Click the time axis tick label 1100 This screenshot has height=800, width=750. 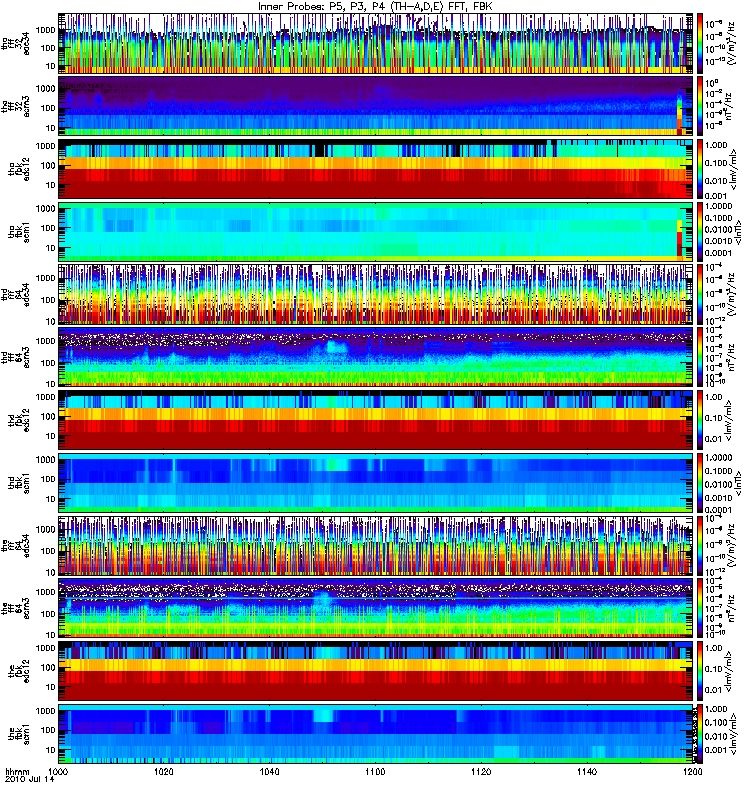tap(375, 771)
